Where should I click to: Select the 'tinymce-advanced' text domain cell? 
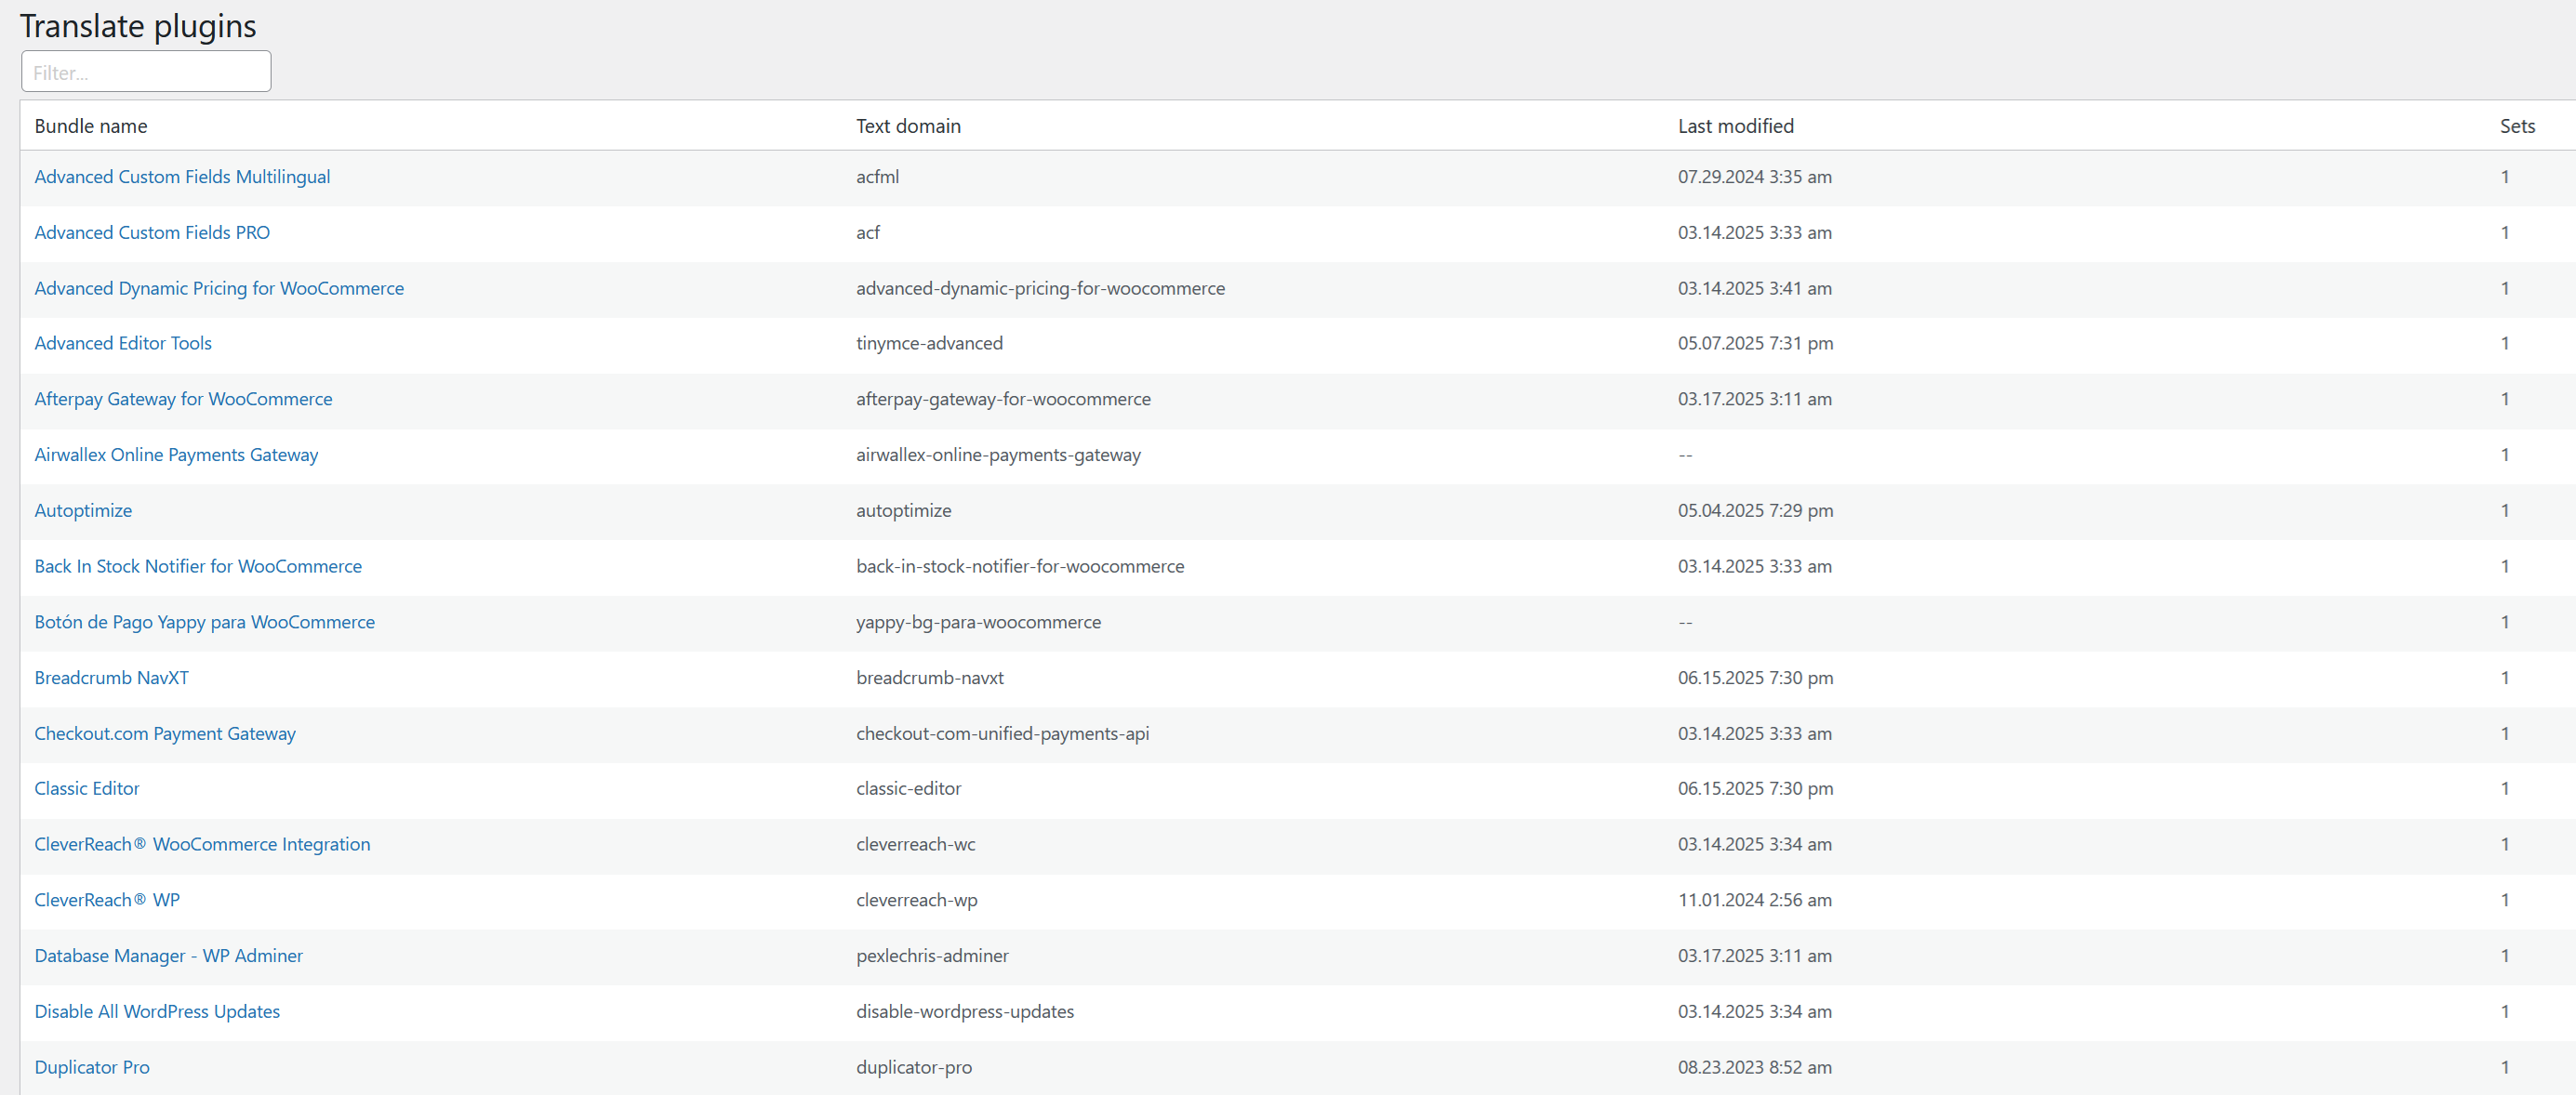point(929,344)
